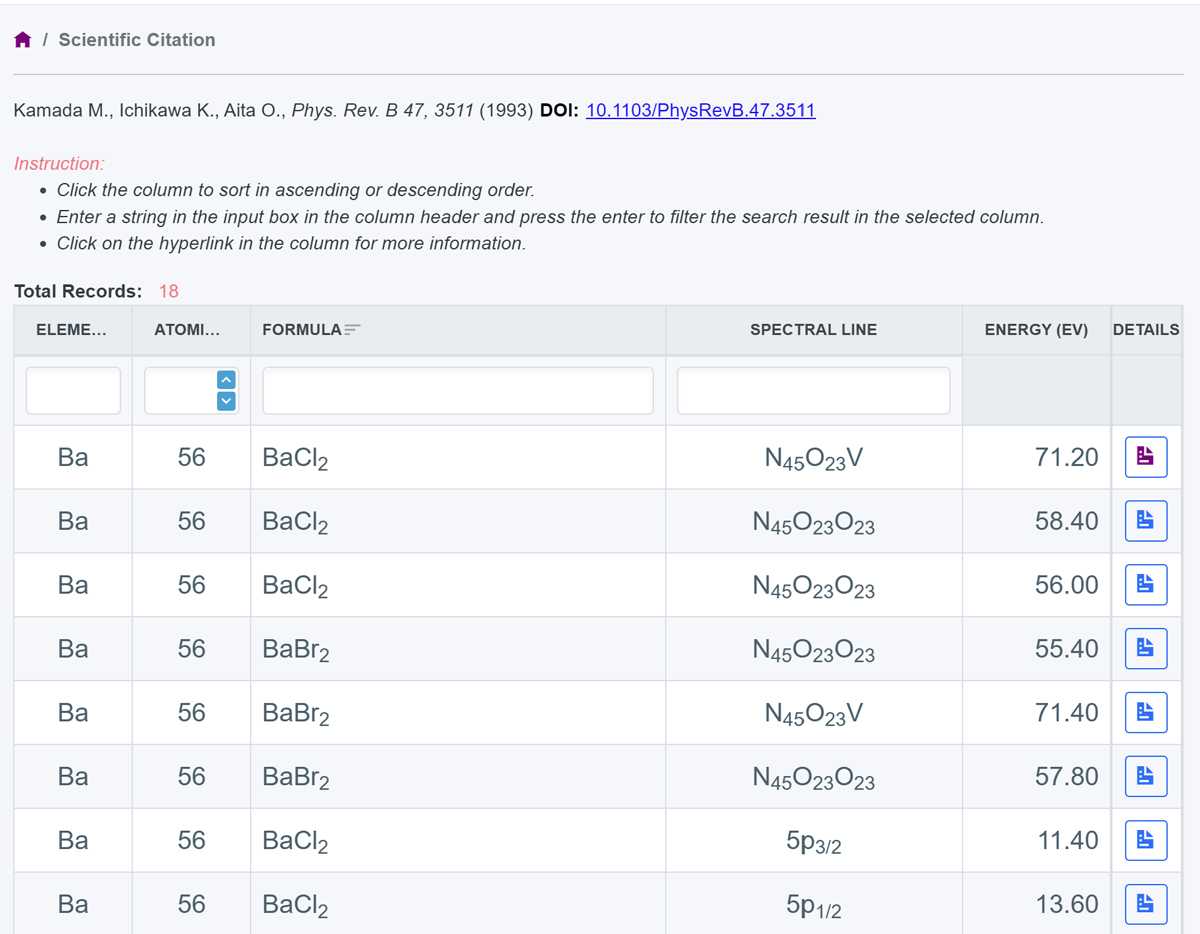Screen dimensions: 1200x934
Task: Go to the home page icon
Action: click(23, 40)
